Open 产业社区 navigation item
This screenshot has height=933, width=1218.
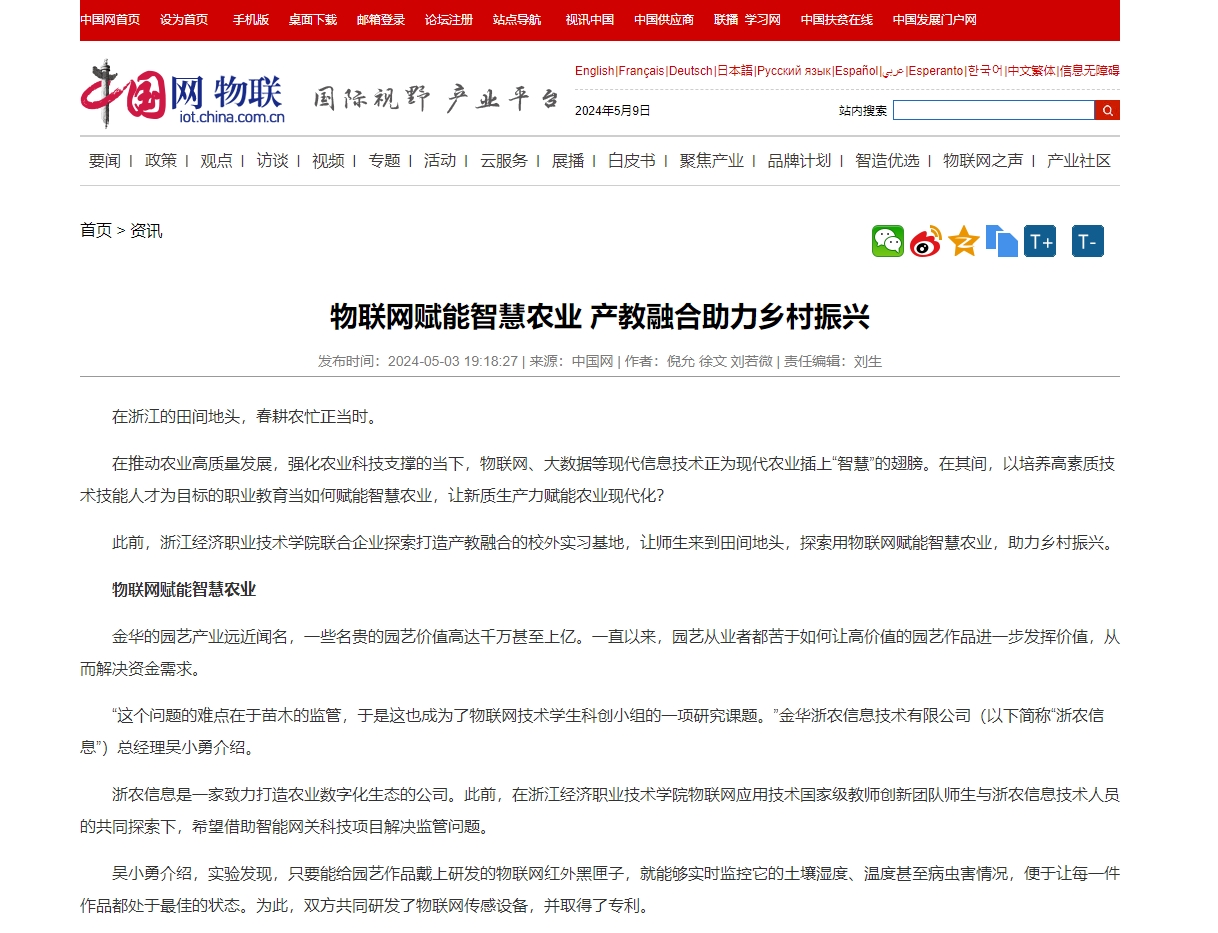(x=1079, y=161)
